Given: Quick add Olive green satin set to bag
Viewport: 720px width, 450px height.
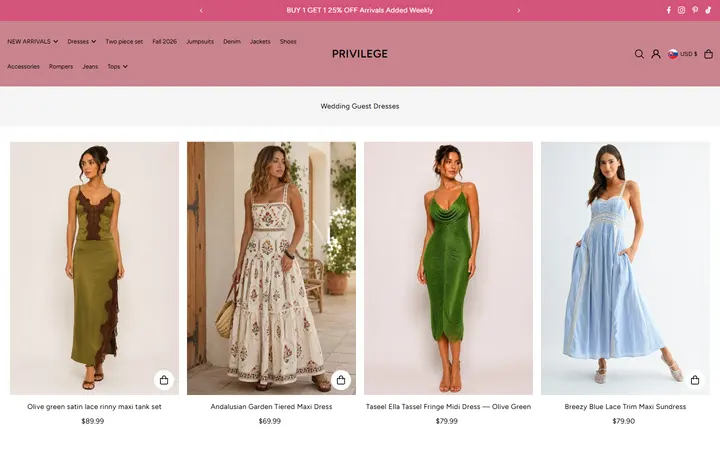Looking at the screenshot, I should [164, 380].
